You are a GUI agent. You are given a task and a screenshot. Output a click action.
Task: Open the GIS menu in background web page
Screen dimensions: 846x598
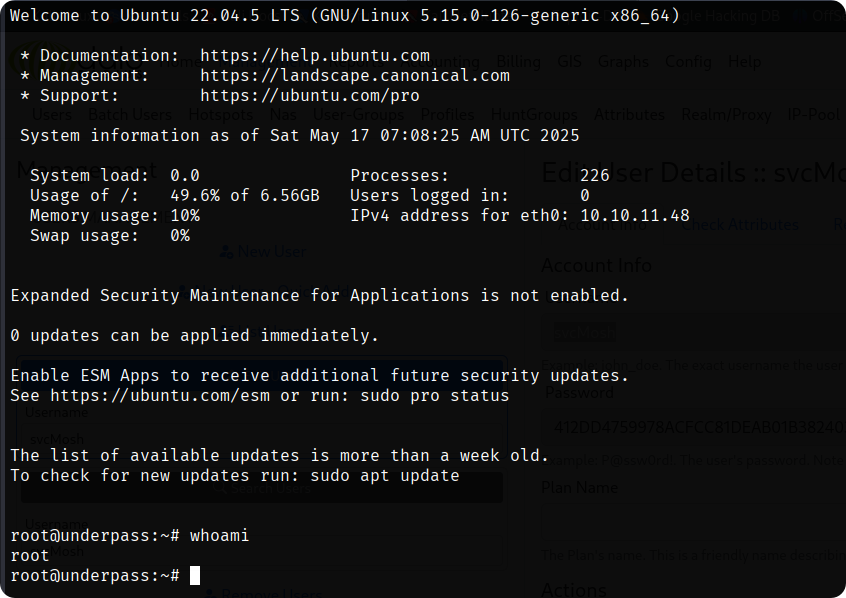570,62
